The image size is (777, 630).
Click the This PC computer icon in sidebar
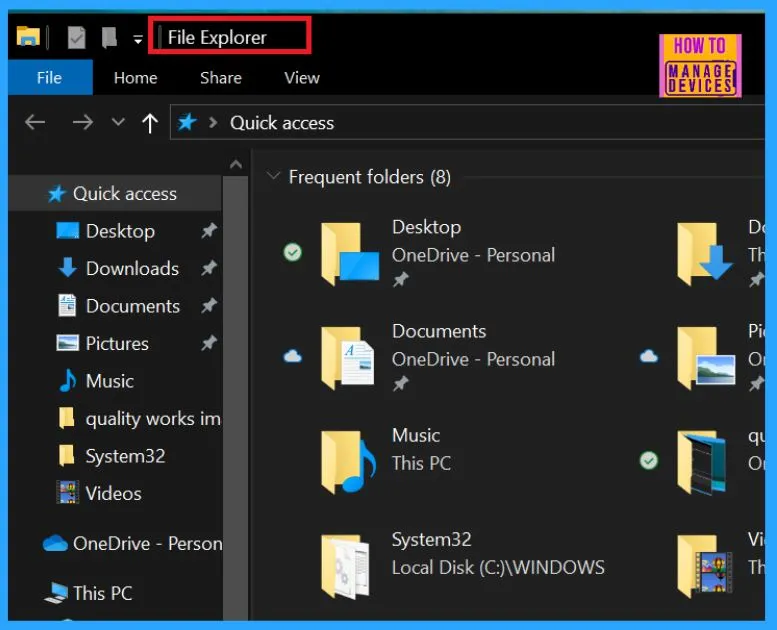click(56, 593)
